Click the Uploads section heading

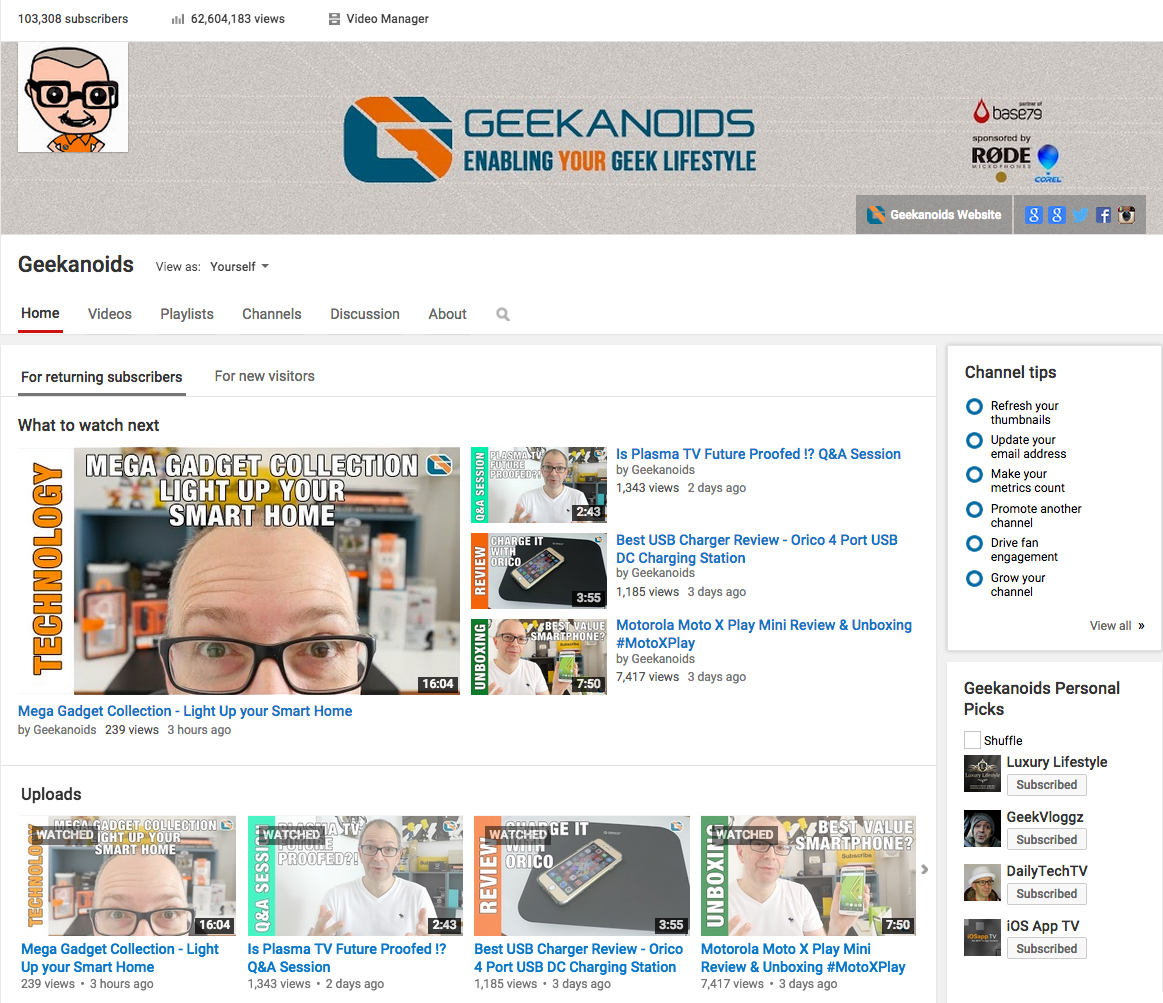[51, 794]
